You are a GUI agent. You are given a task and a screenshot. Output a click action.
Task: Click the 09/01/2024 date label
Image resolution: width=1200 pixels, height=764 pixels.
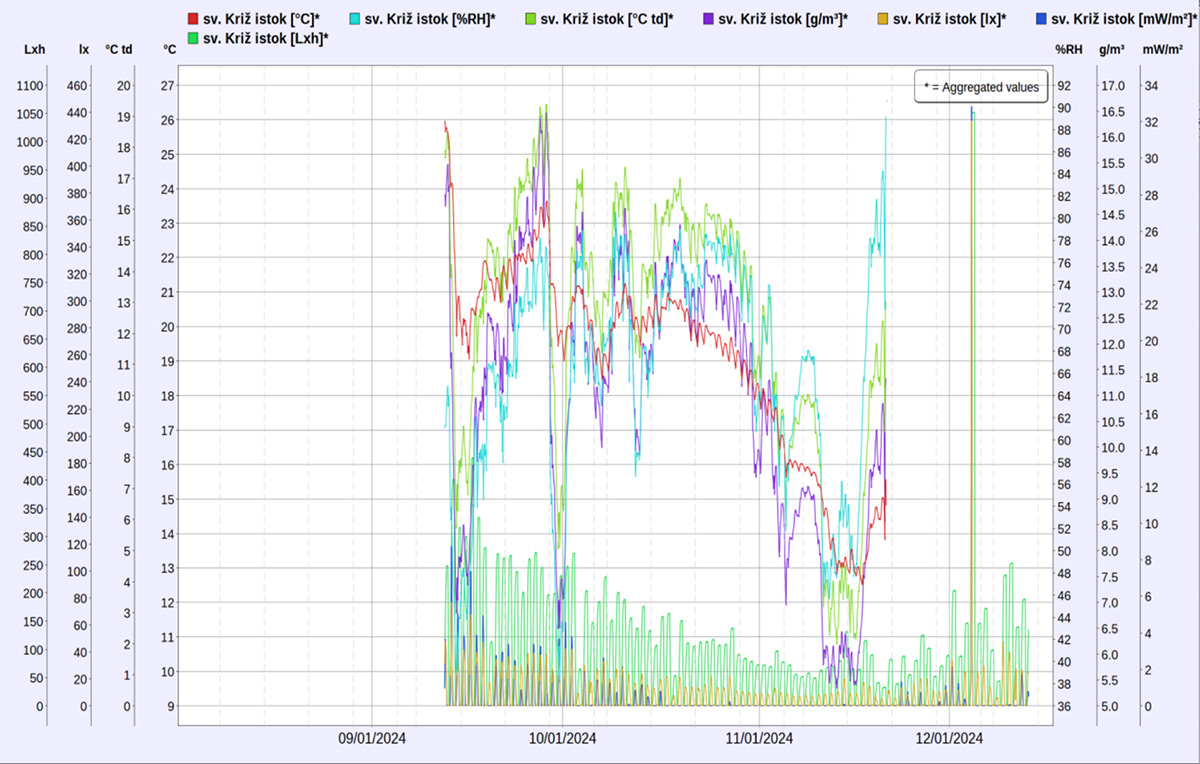click(x=372, y=738)
